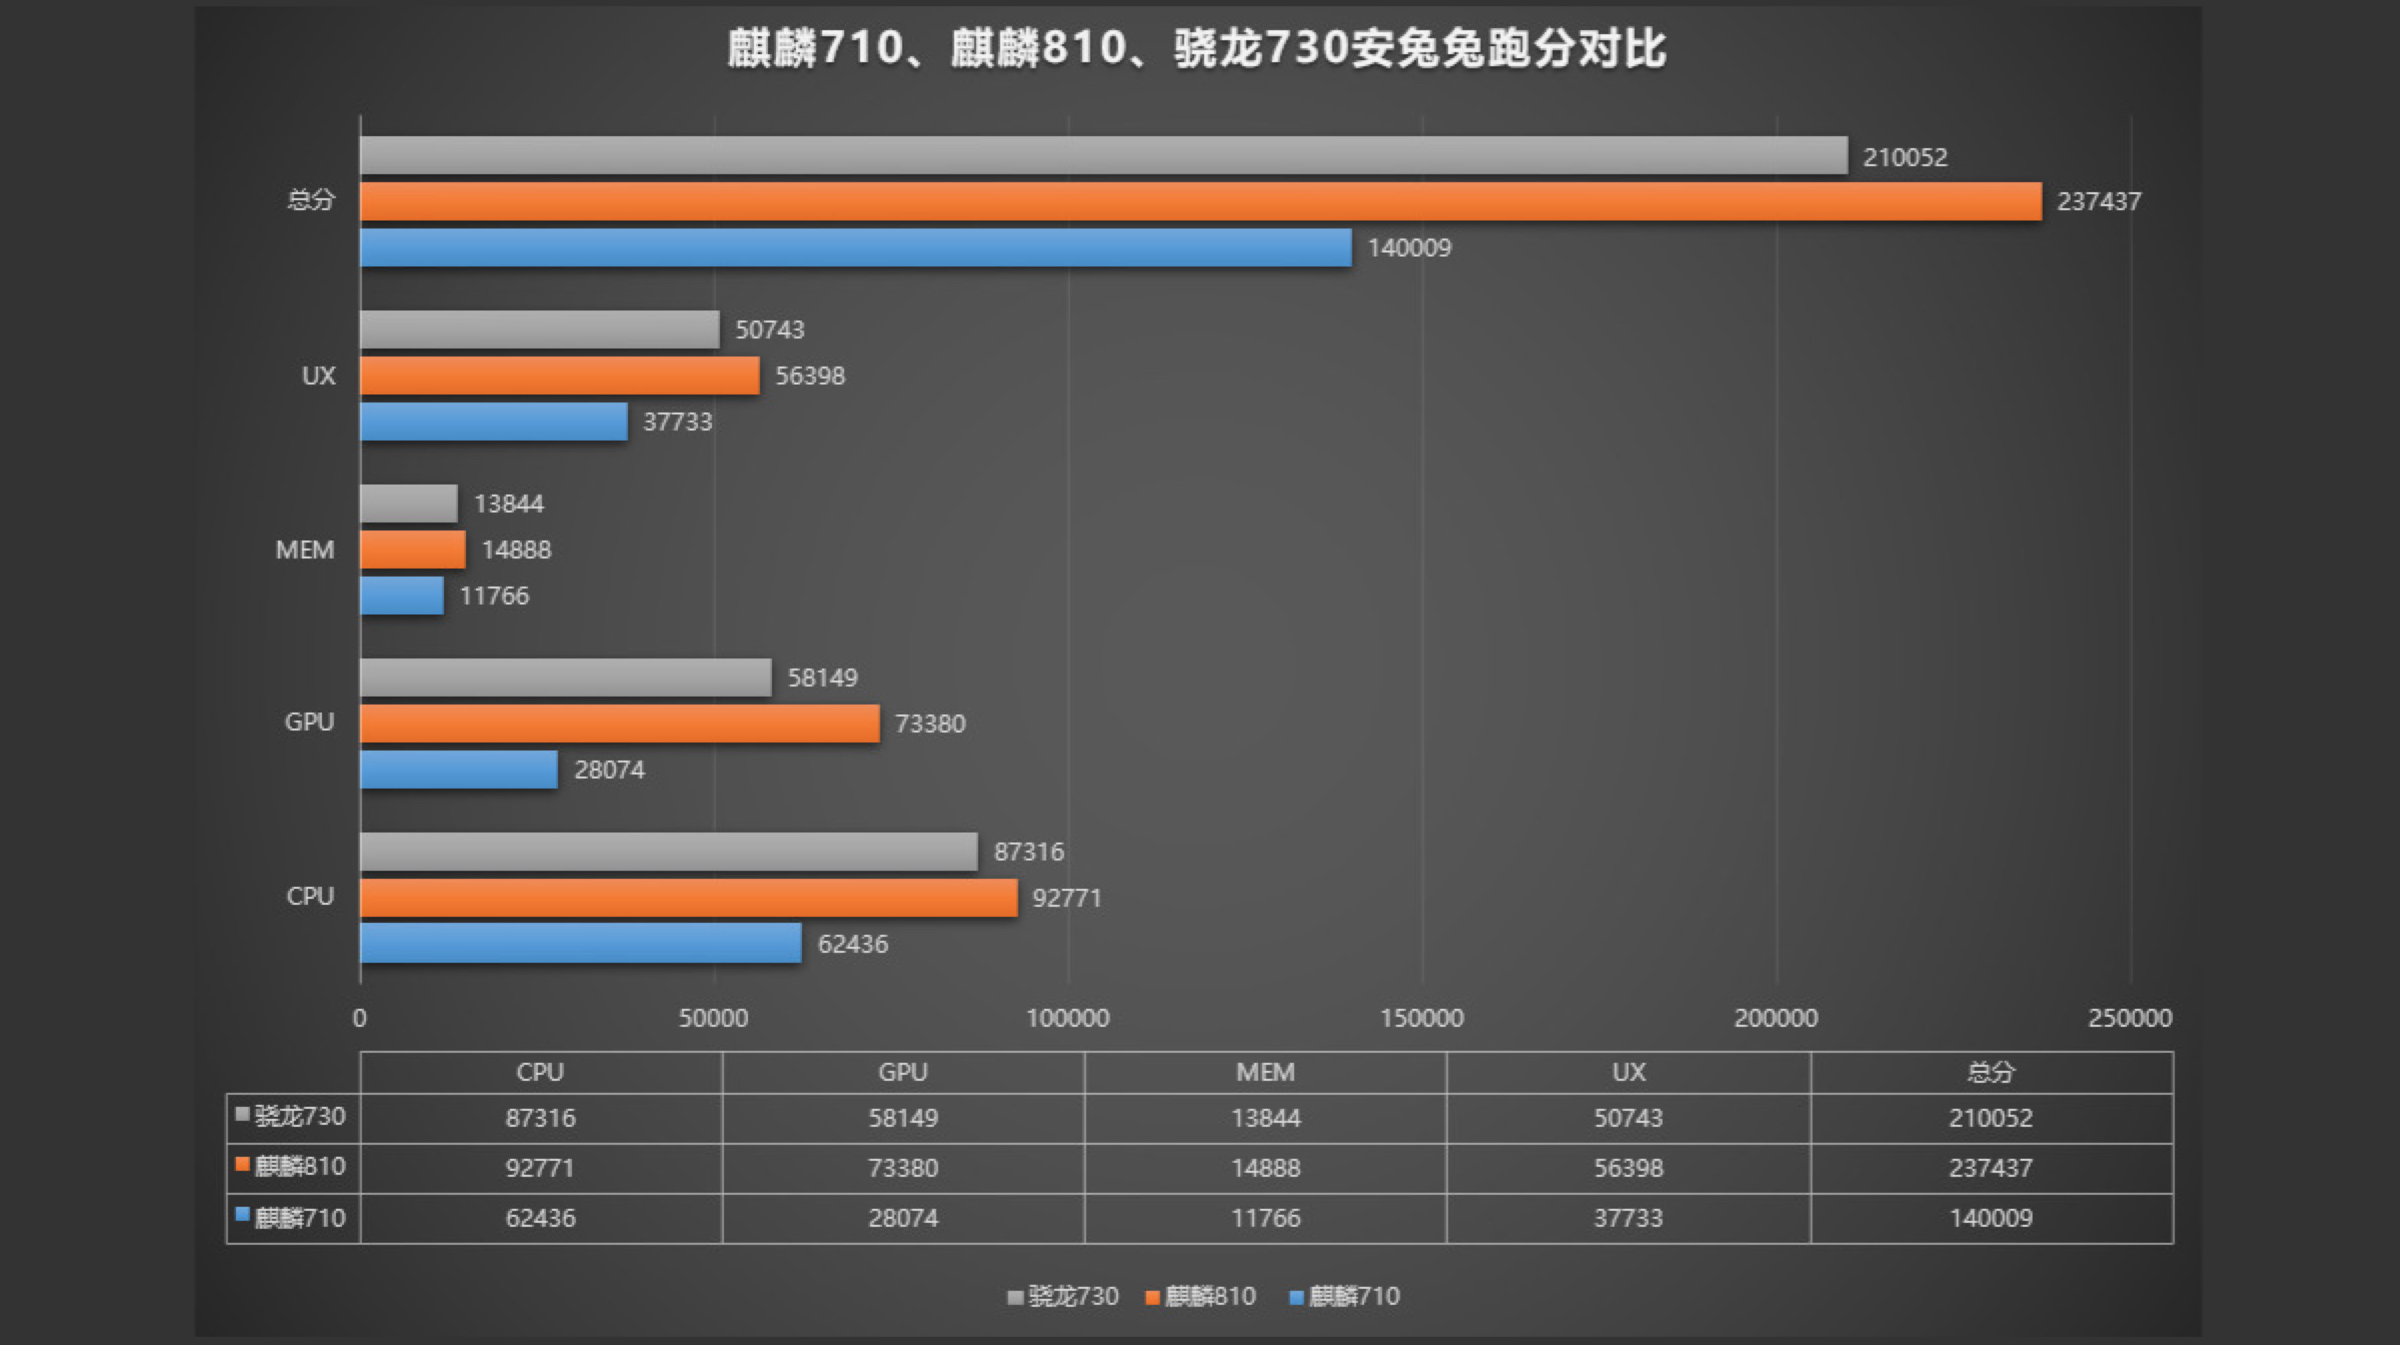Click the gray 骁龙730 legend swatch below the table

coord(1015,1298)
